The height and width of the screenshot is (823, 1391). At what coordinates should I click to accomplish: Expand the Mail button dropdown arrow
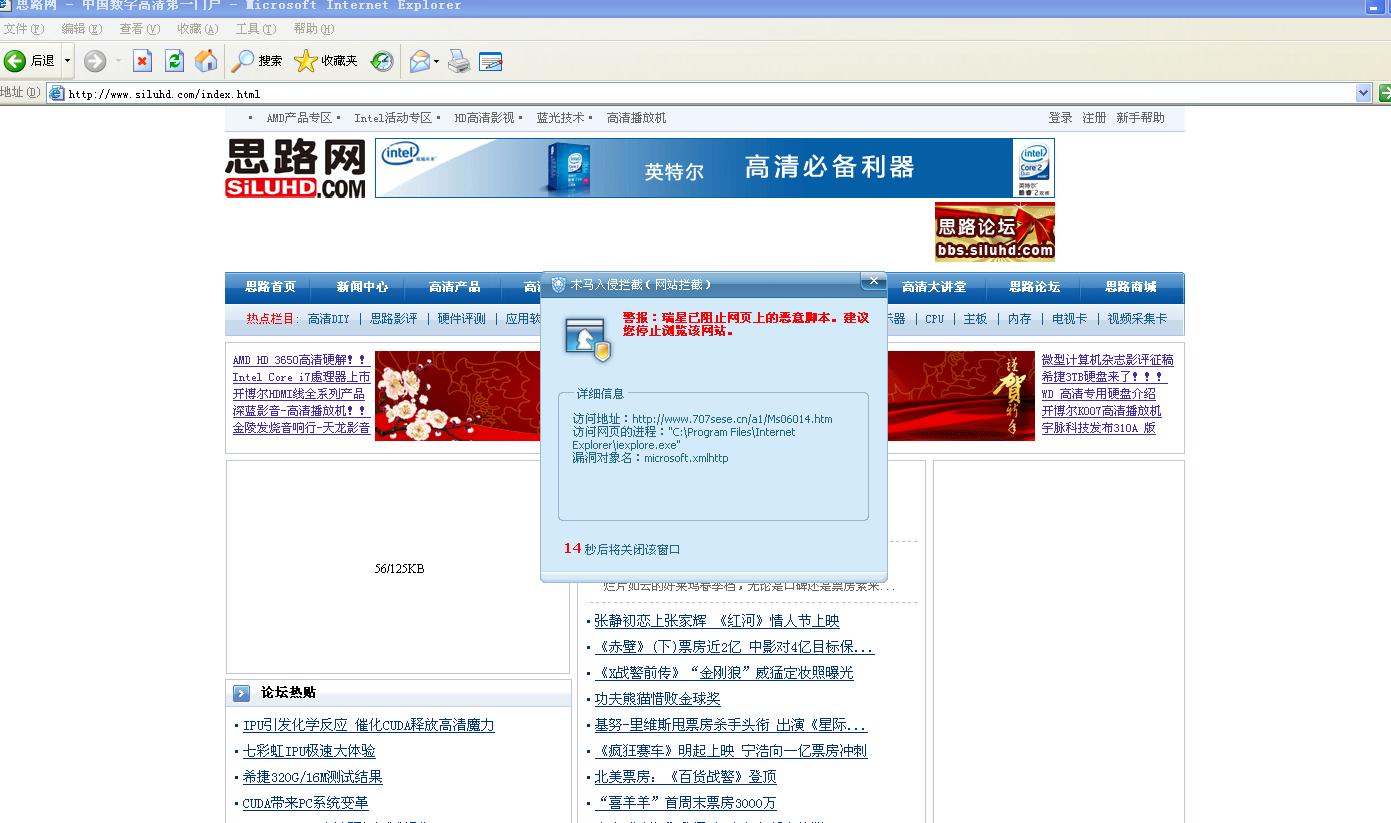pyautogui.click(x=436, y=61)
